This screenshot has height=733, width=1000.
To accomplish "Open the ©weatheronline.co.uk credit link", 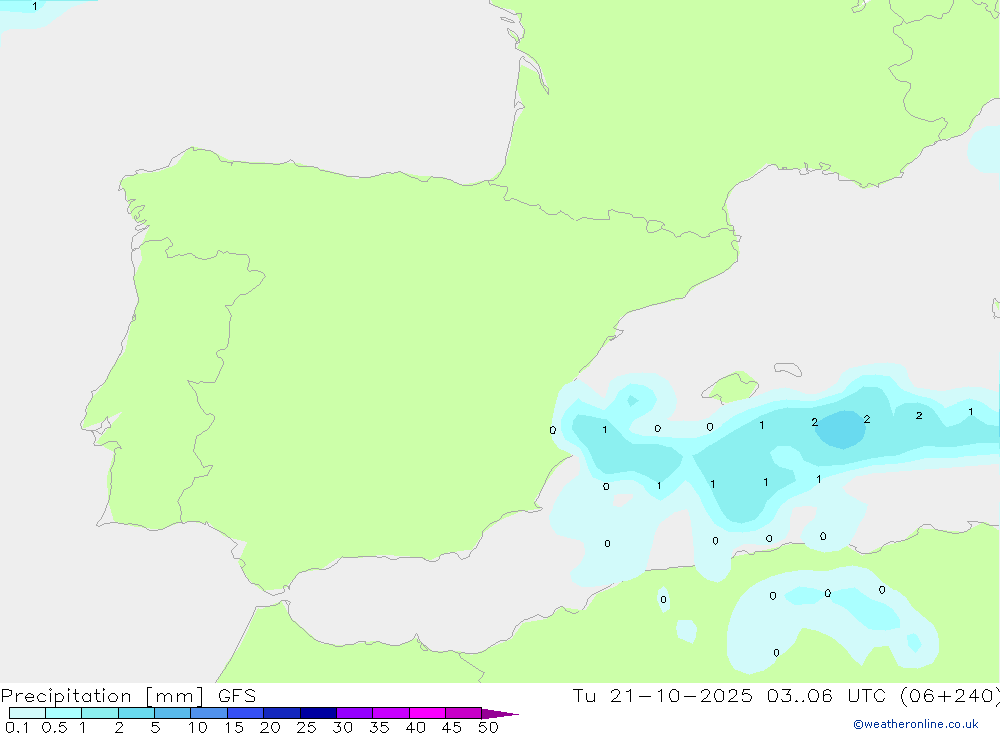I will coord(916,724).
